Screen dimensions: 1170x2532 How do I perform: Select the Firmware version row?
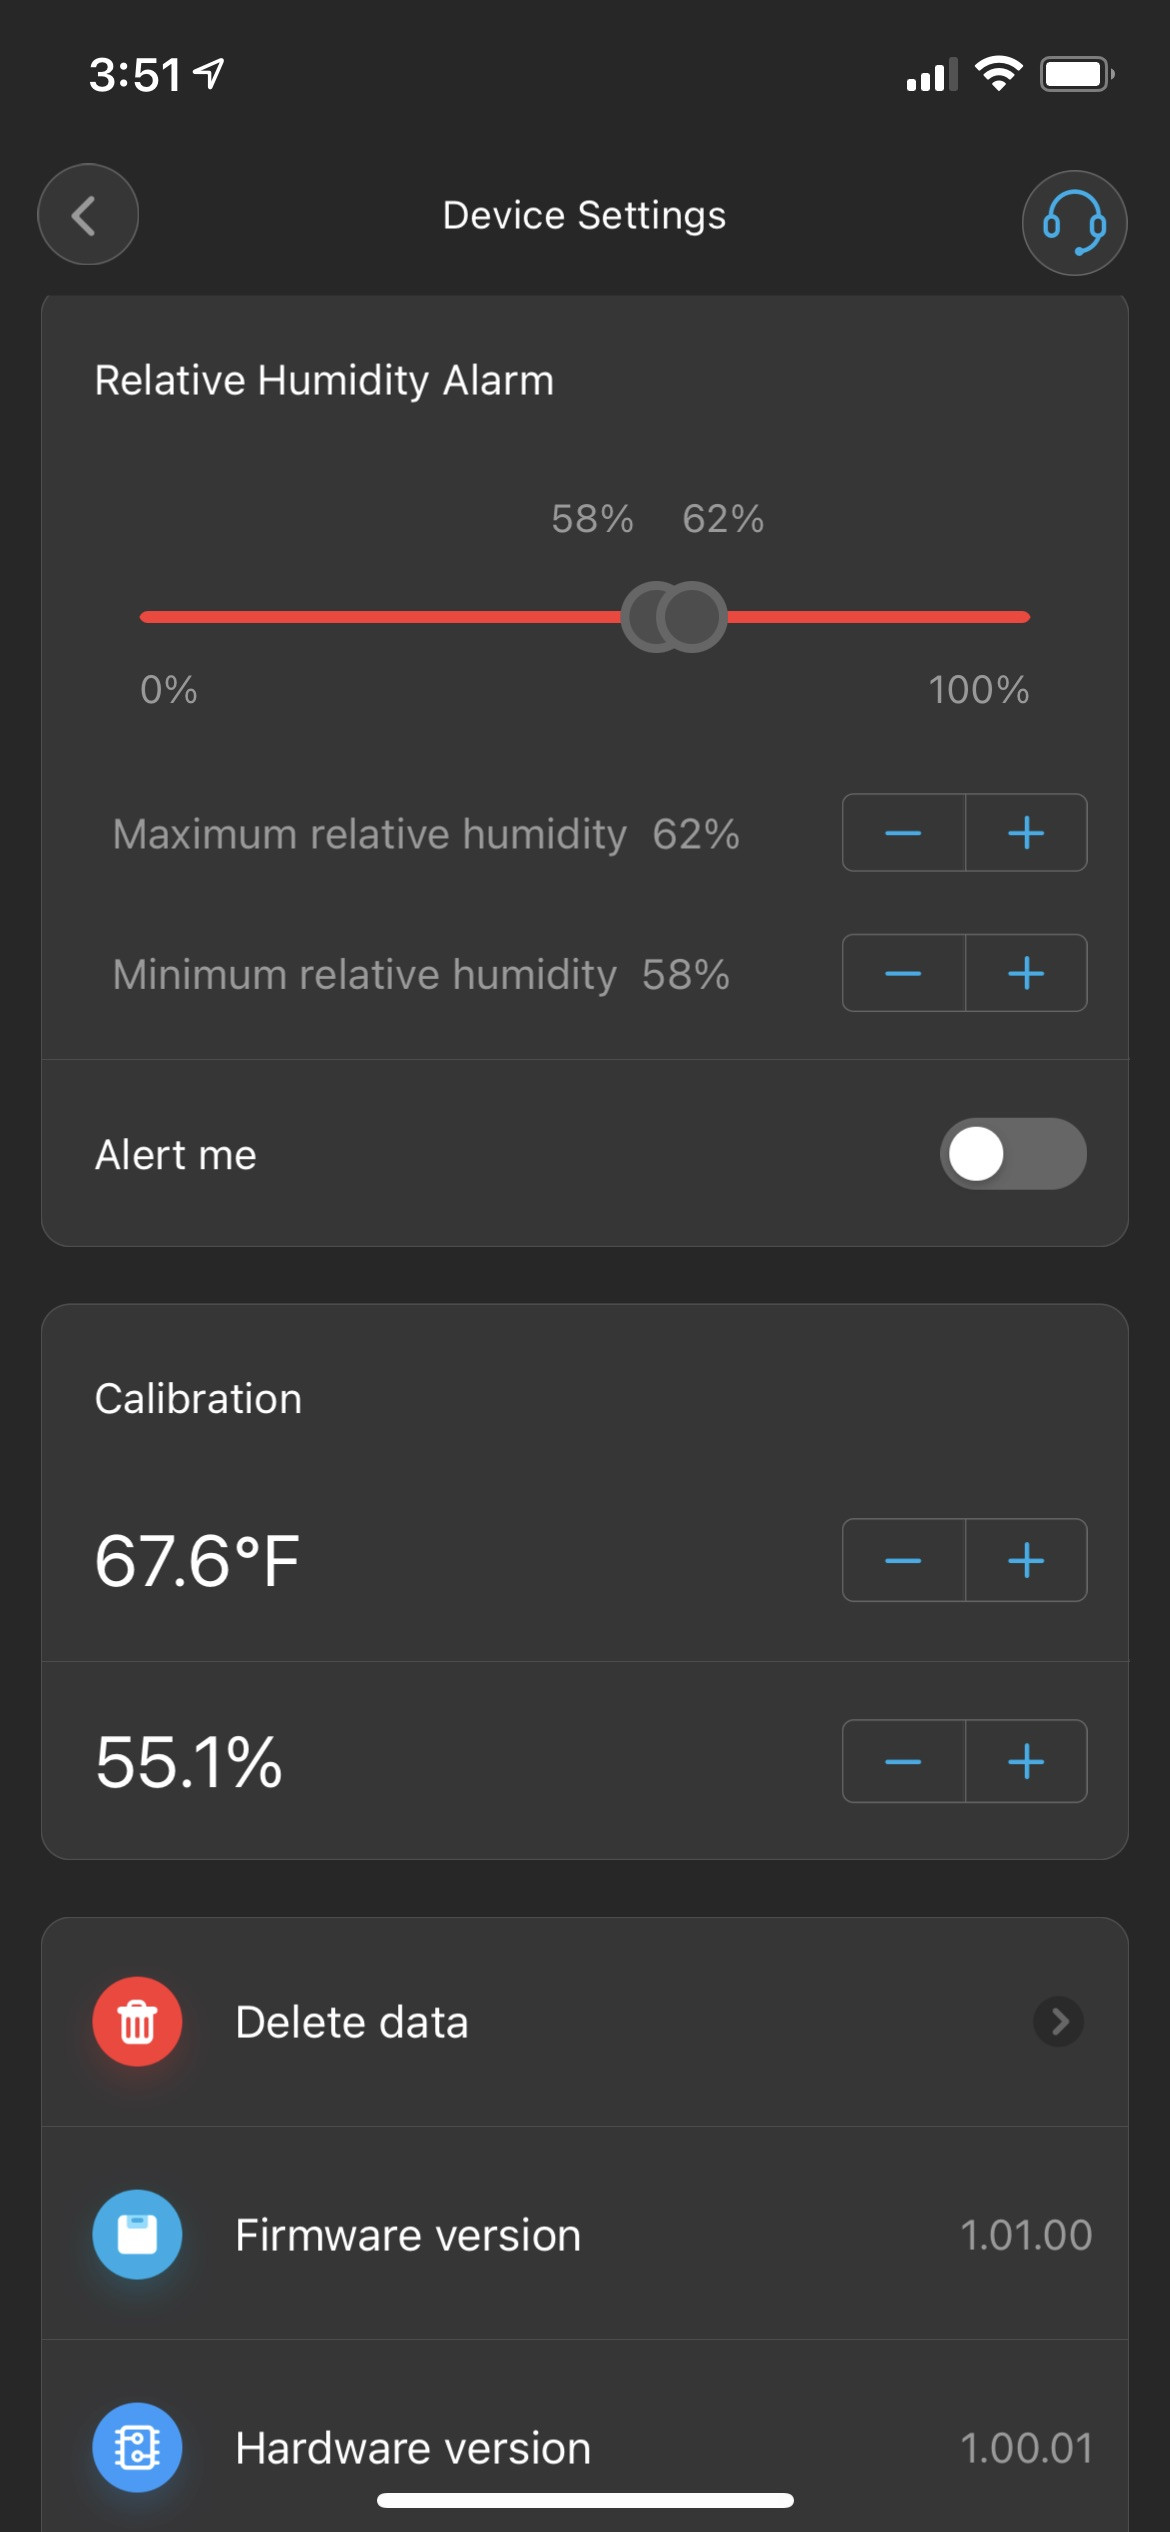[x=585, y=2234]
